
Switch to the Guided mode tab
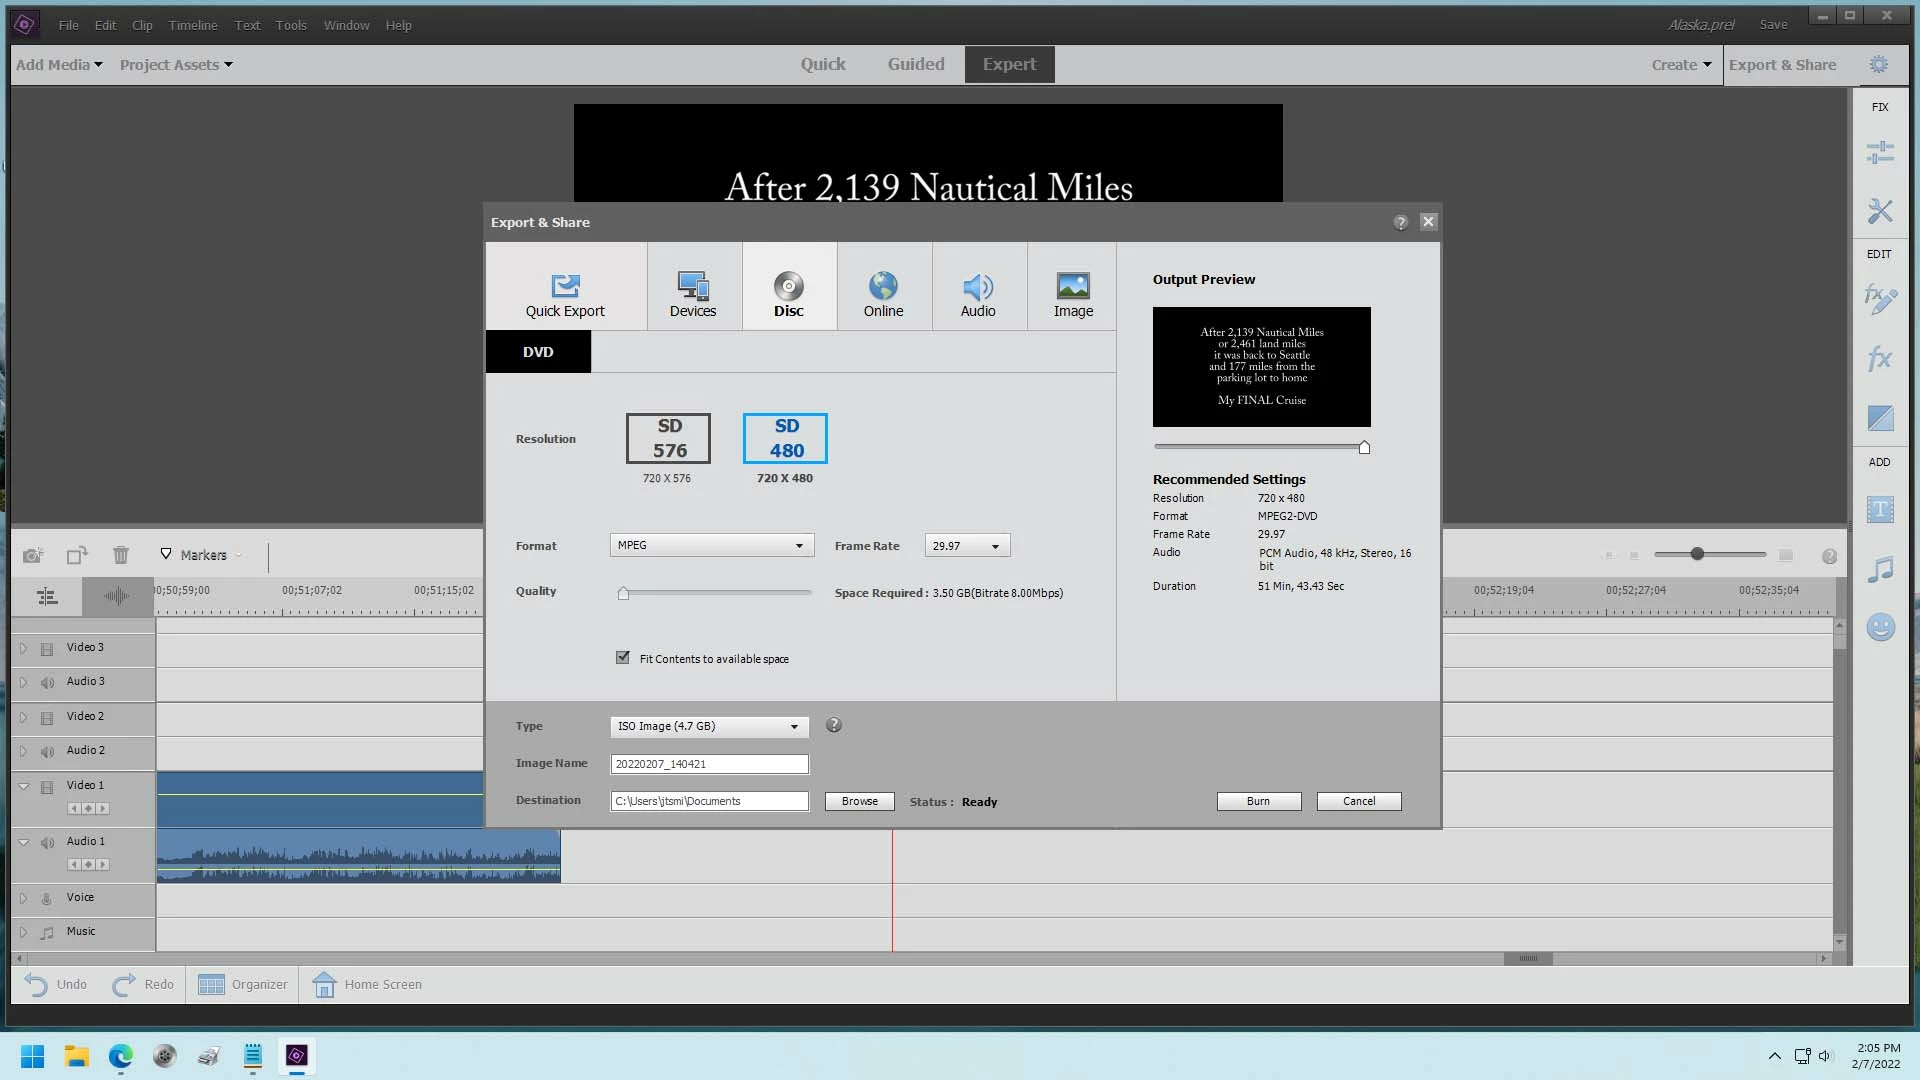[x=915, y=64]
